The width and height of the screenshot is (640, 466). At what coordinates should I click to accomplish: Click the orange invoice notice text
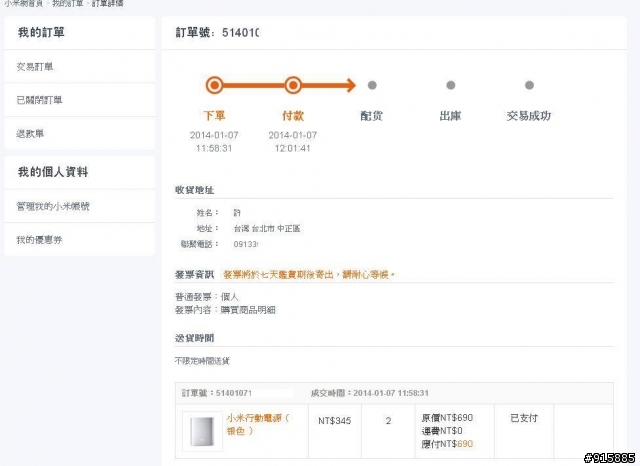point(309,275)
